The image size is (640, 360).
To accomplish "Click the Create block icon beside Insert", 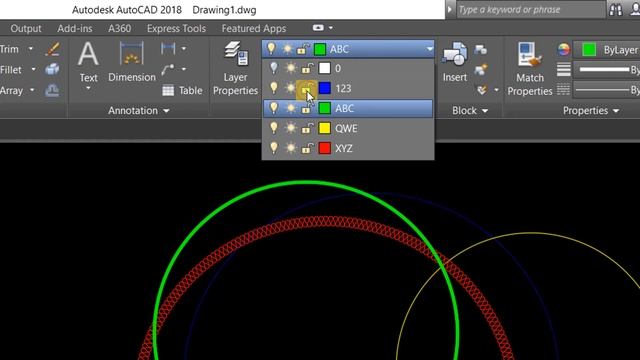I will tap(481, 49).
